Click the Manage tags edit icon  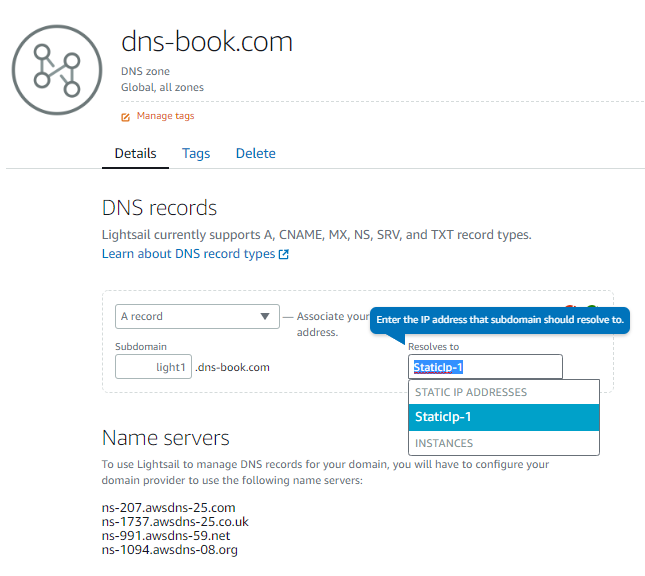pos(125,117)
